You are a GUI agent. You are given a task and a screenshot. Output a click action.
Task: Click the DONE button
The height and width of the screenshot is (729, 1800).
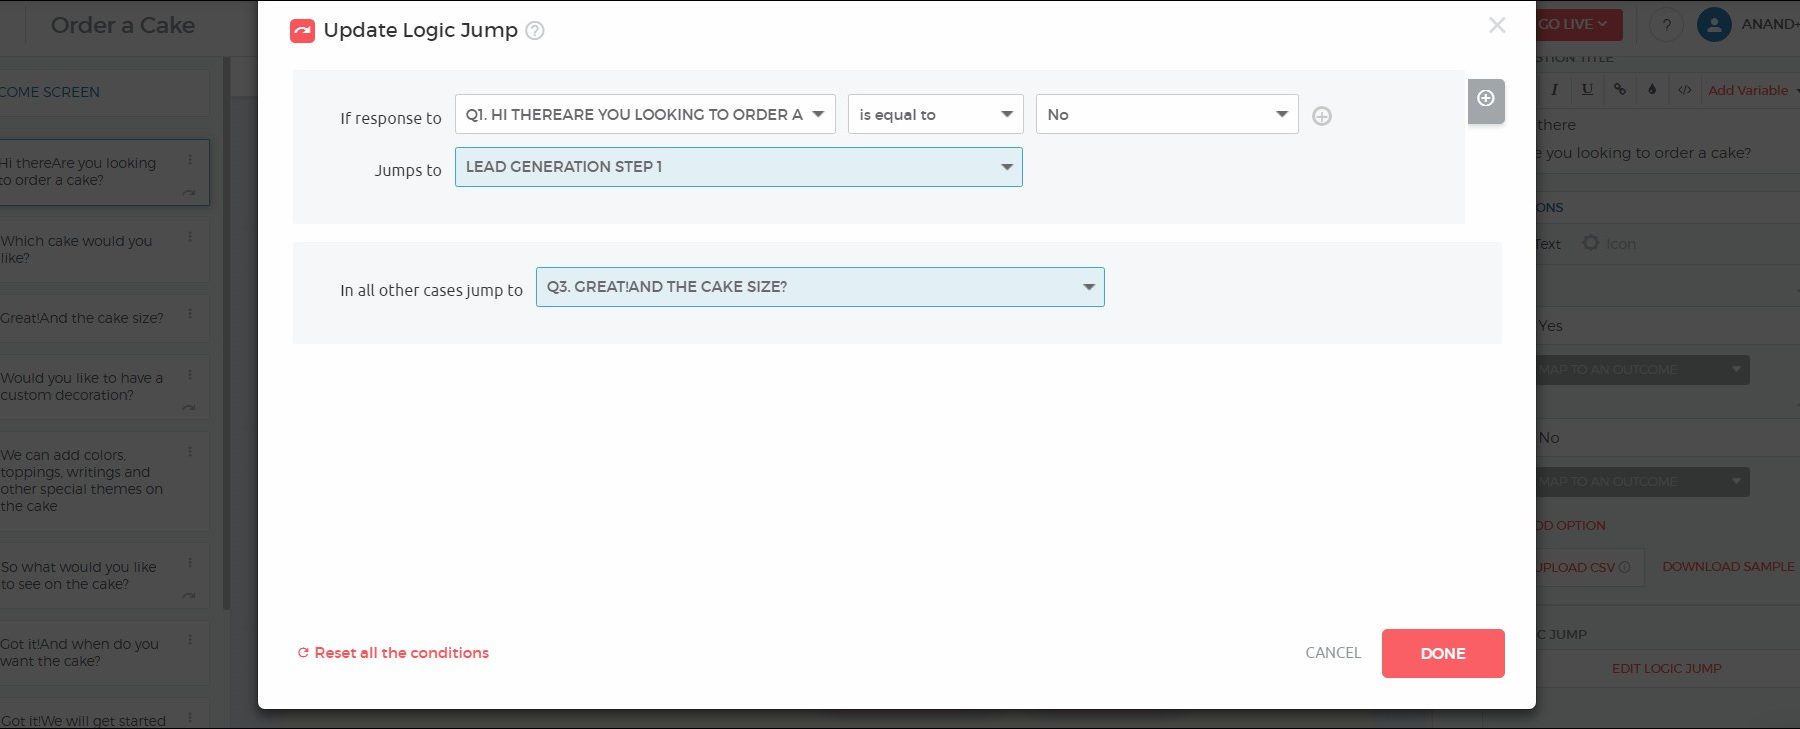pyautogui.click(x=1442, y=653)
